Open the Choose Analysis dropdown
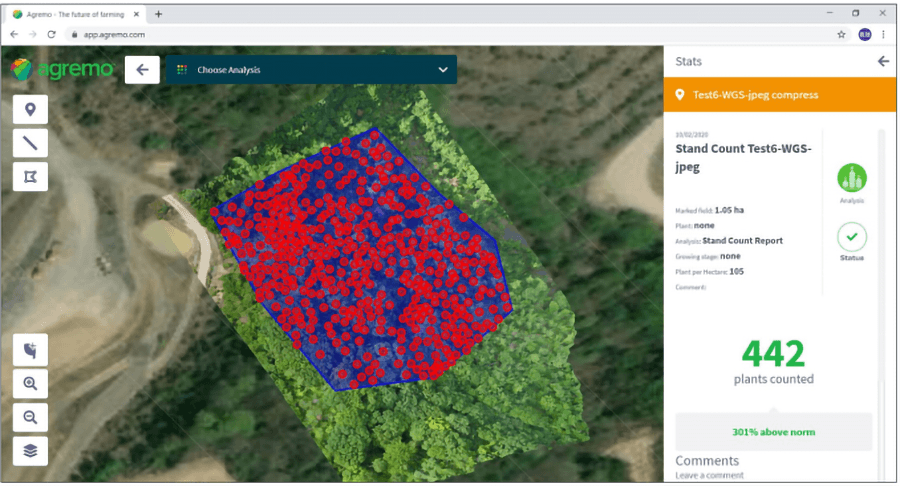Viewport: 900px width, 487px height. tap(310, 70)
